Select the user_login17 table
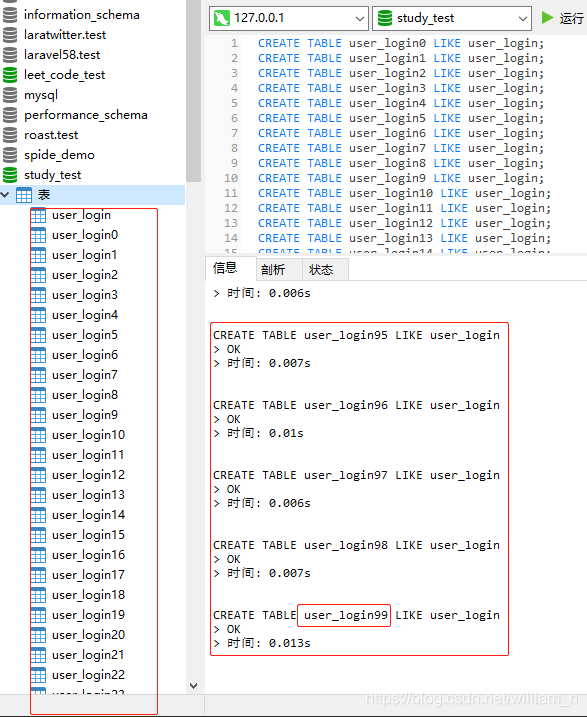Screen dimensions: 587x717 point(88,575)
